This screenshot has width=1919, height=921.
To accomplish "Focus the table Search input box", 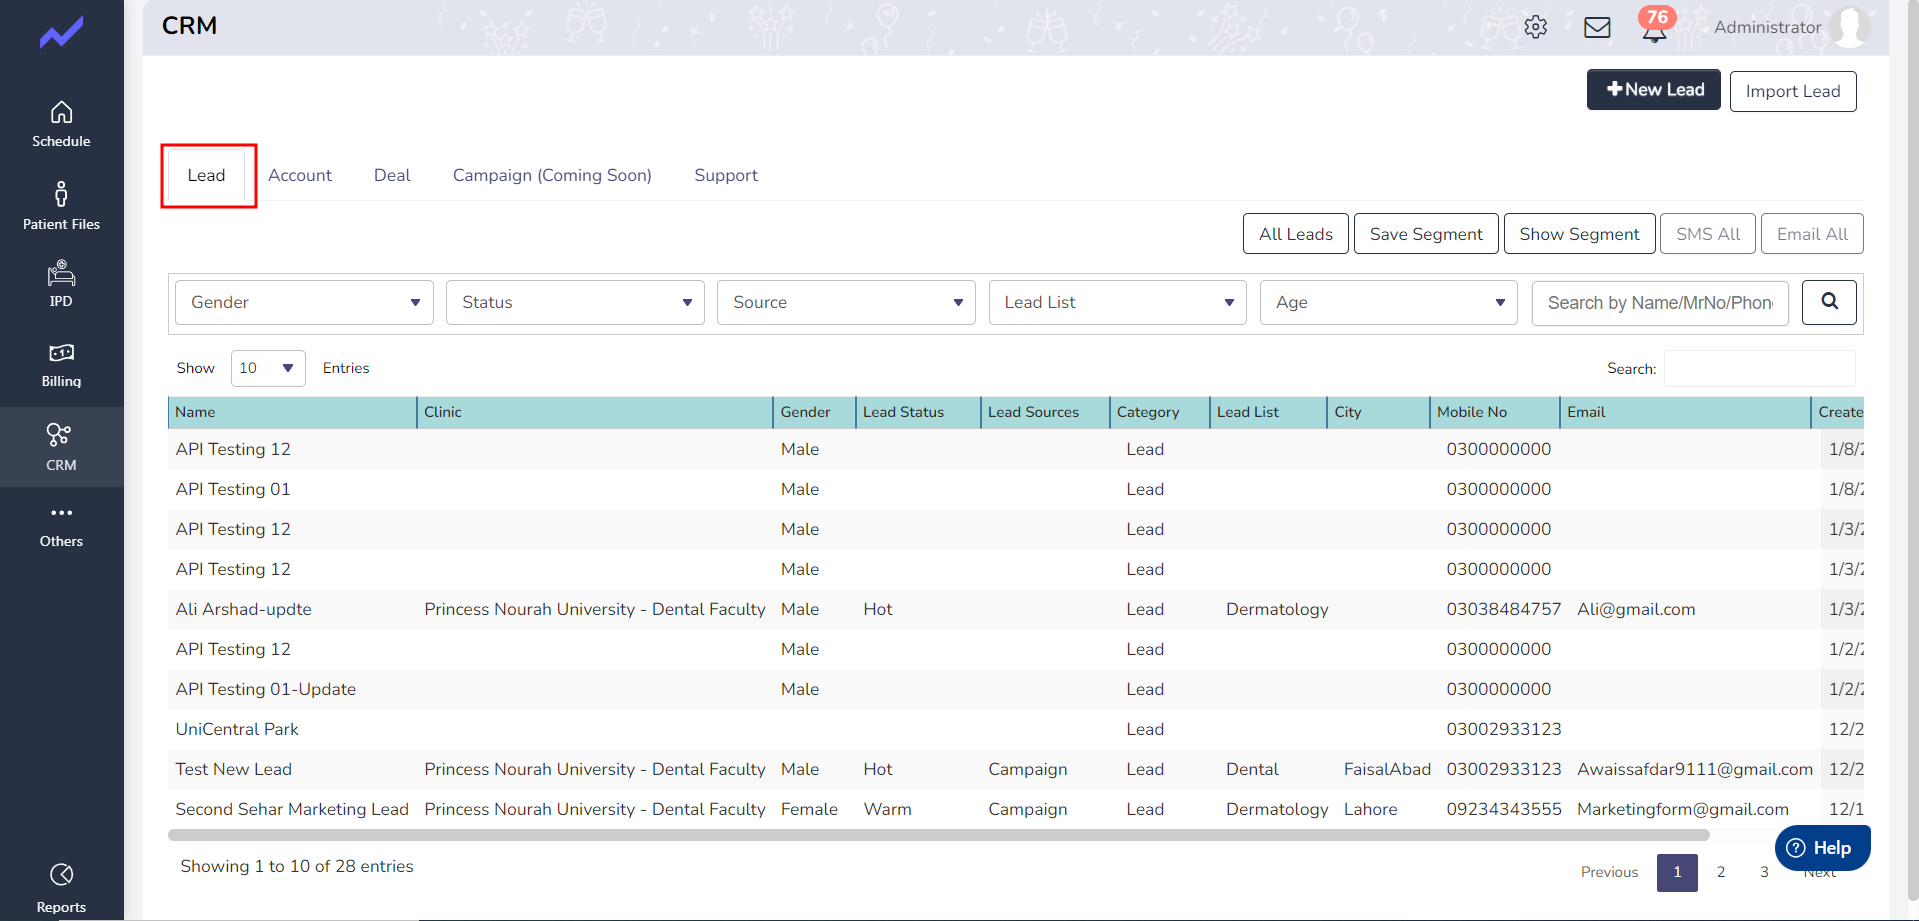I will point(1760,368).
